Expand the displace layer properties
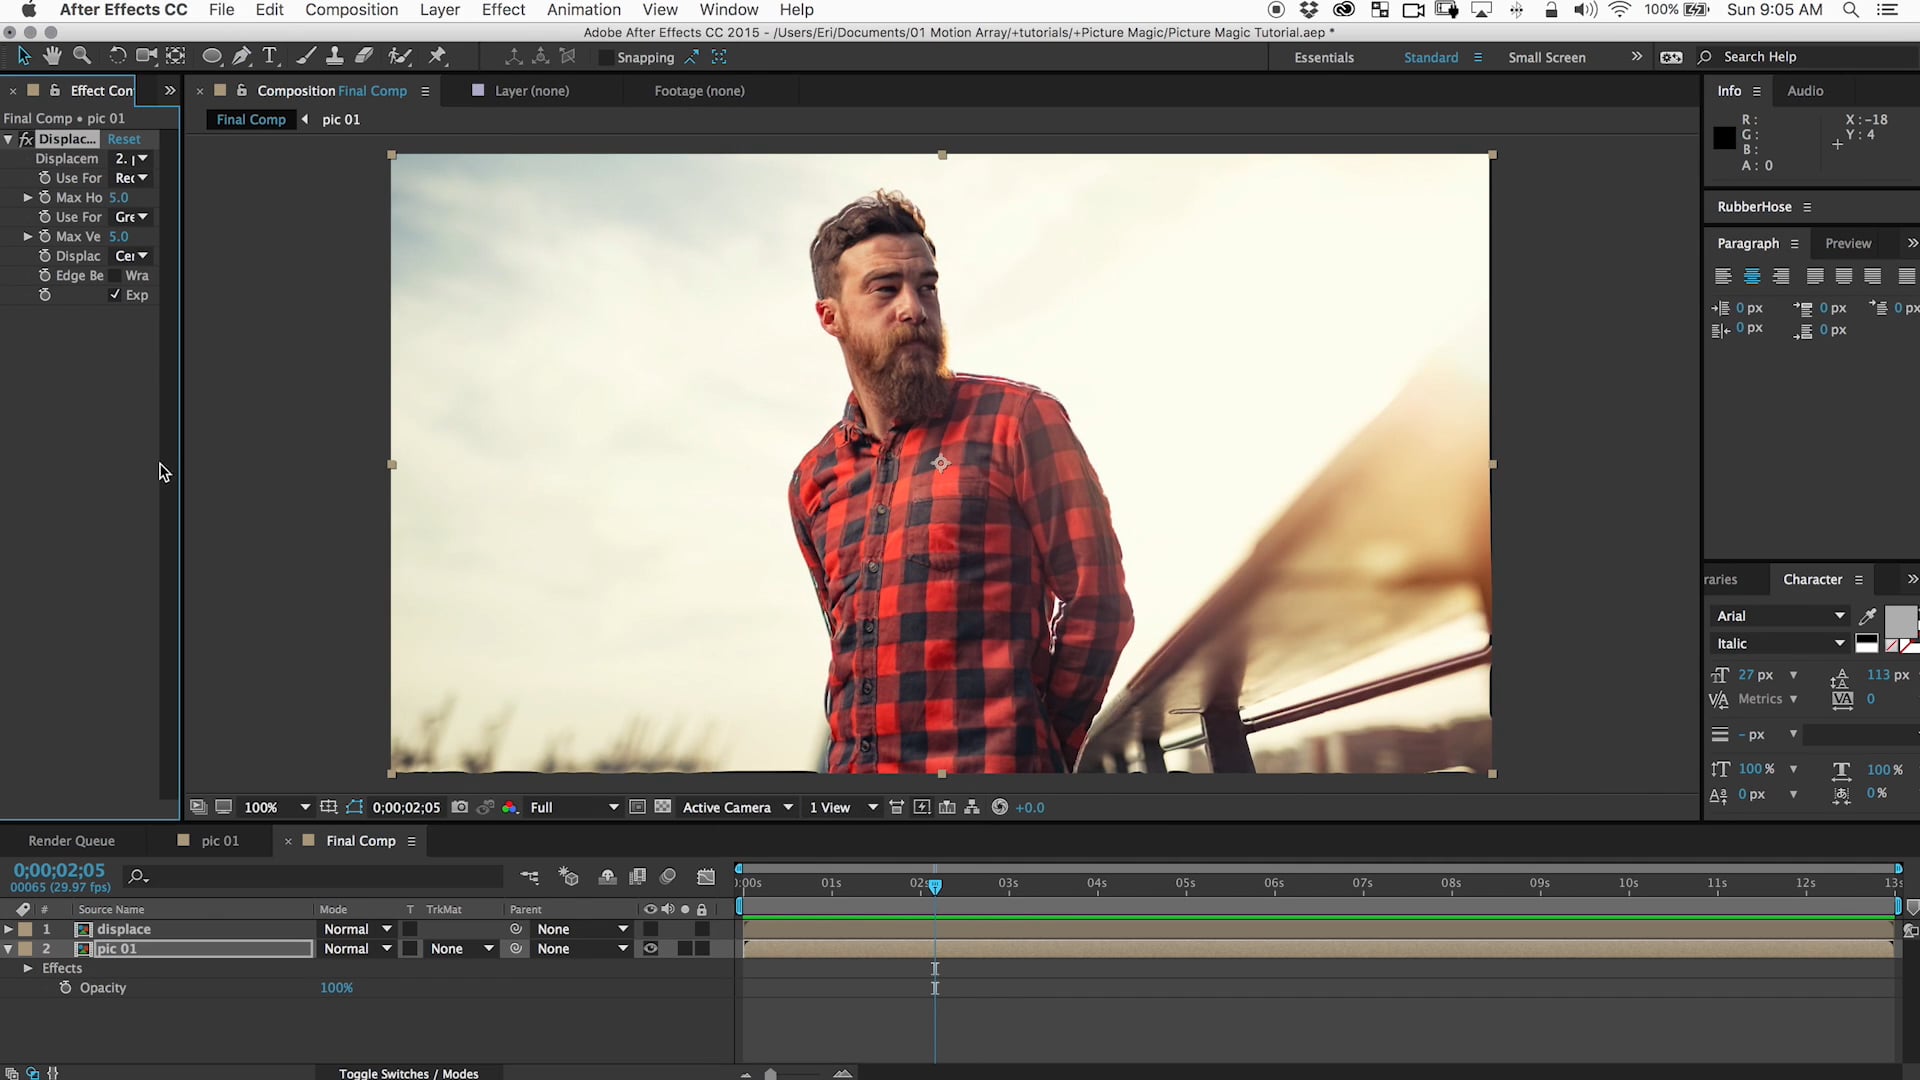 (x=8, y=928)
